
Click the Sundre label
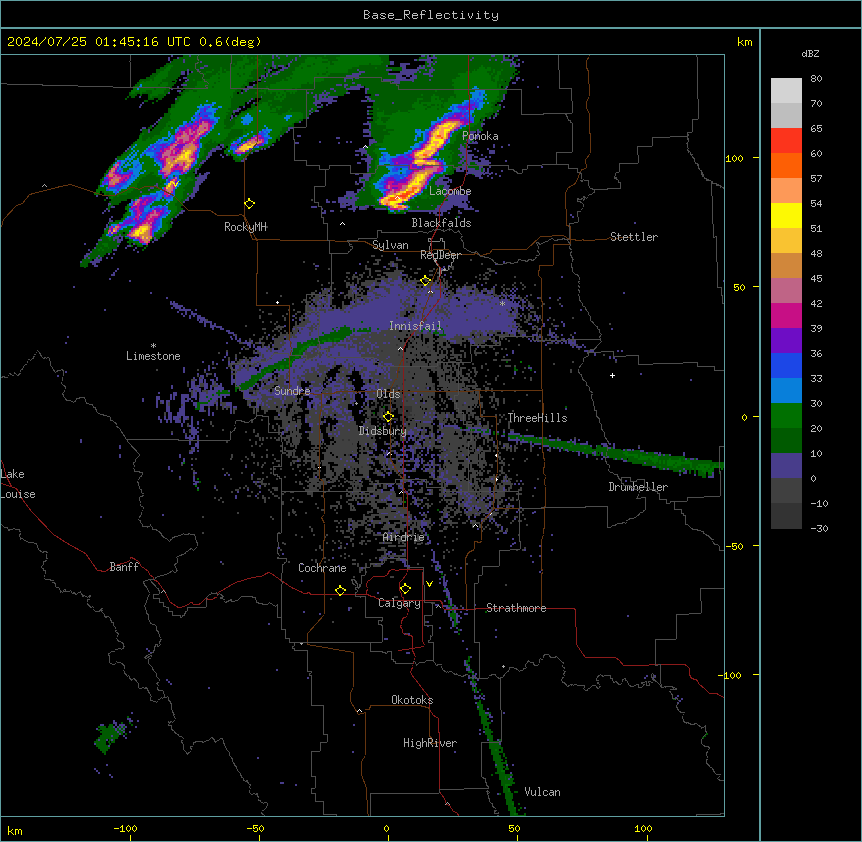[292, 391]
